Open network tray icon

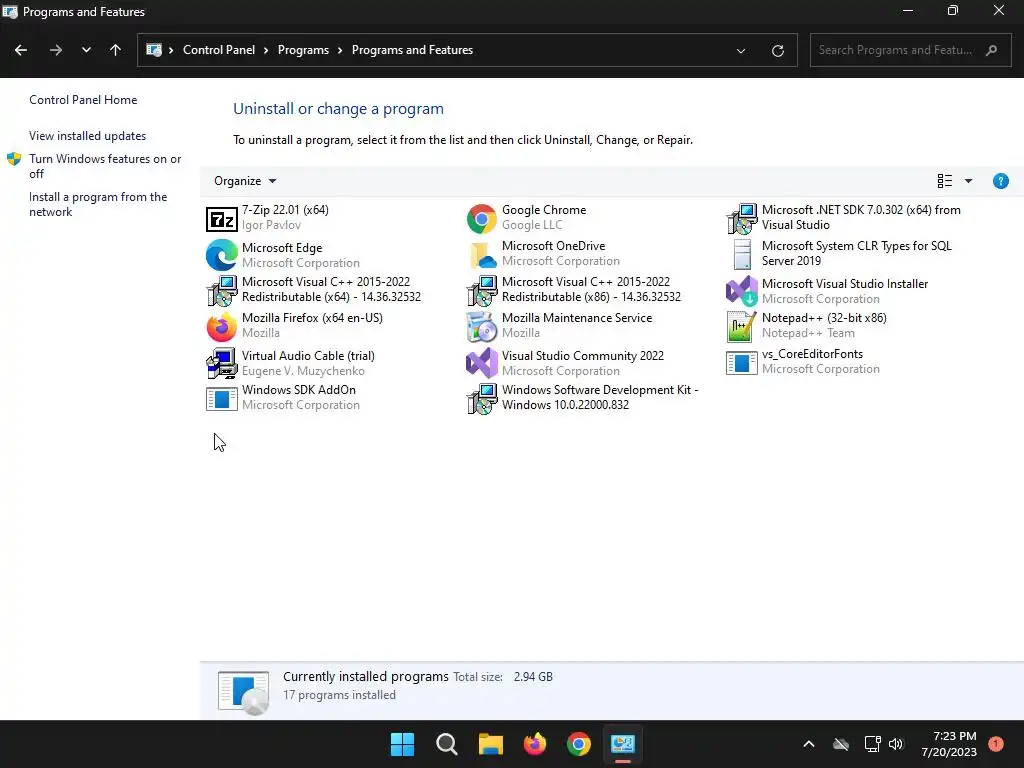872,744
